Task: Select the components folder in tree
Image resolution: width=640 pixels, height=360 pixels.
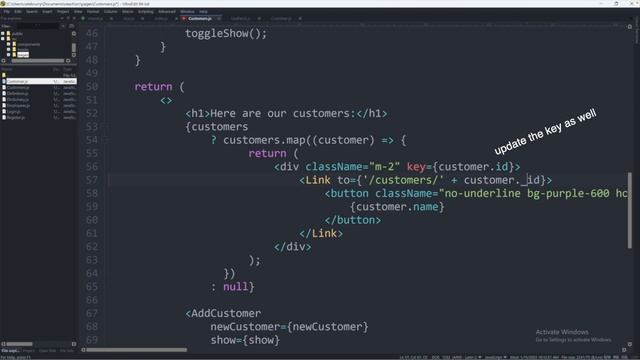Action: coord(29,44)
